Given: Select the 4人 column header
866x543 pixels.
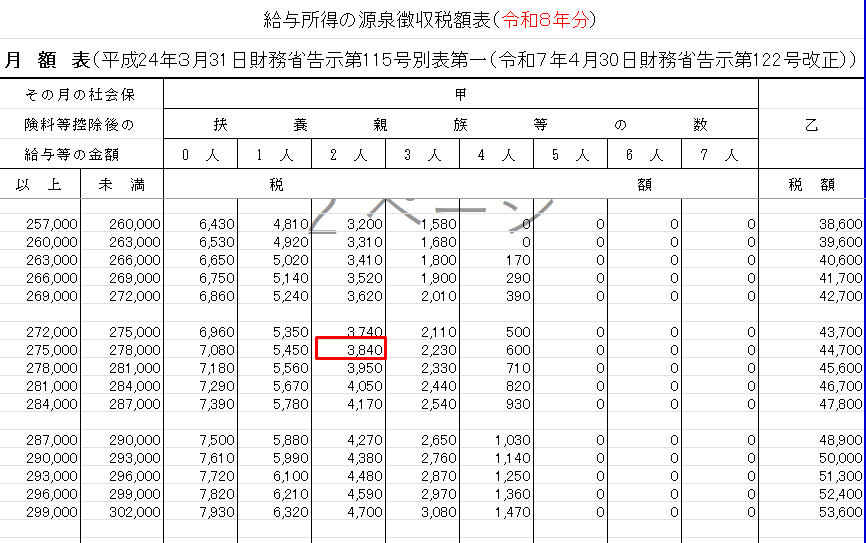Looking at the screenshot, I should pos(497,155).
